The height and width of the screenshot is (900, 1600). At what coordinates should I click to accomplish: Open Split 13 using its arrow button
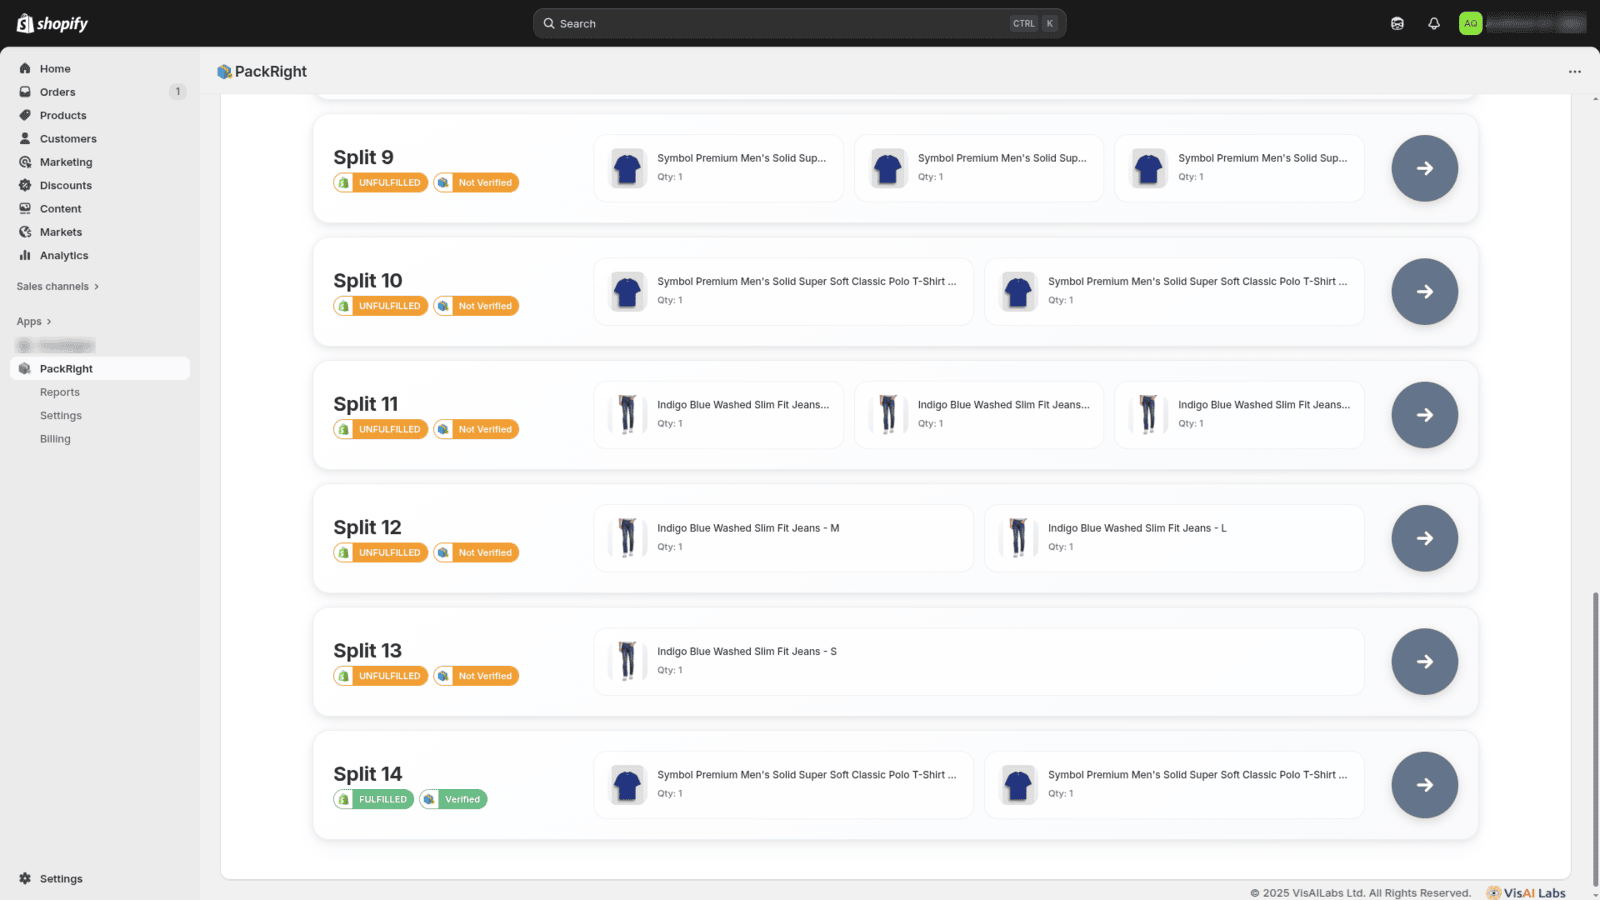1424,661
